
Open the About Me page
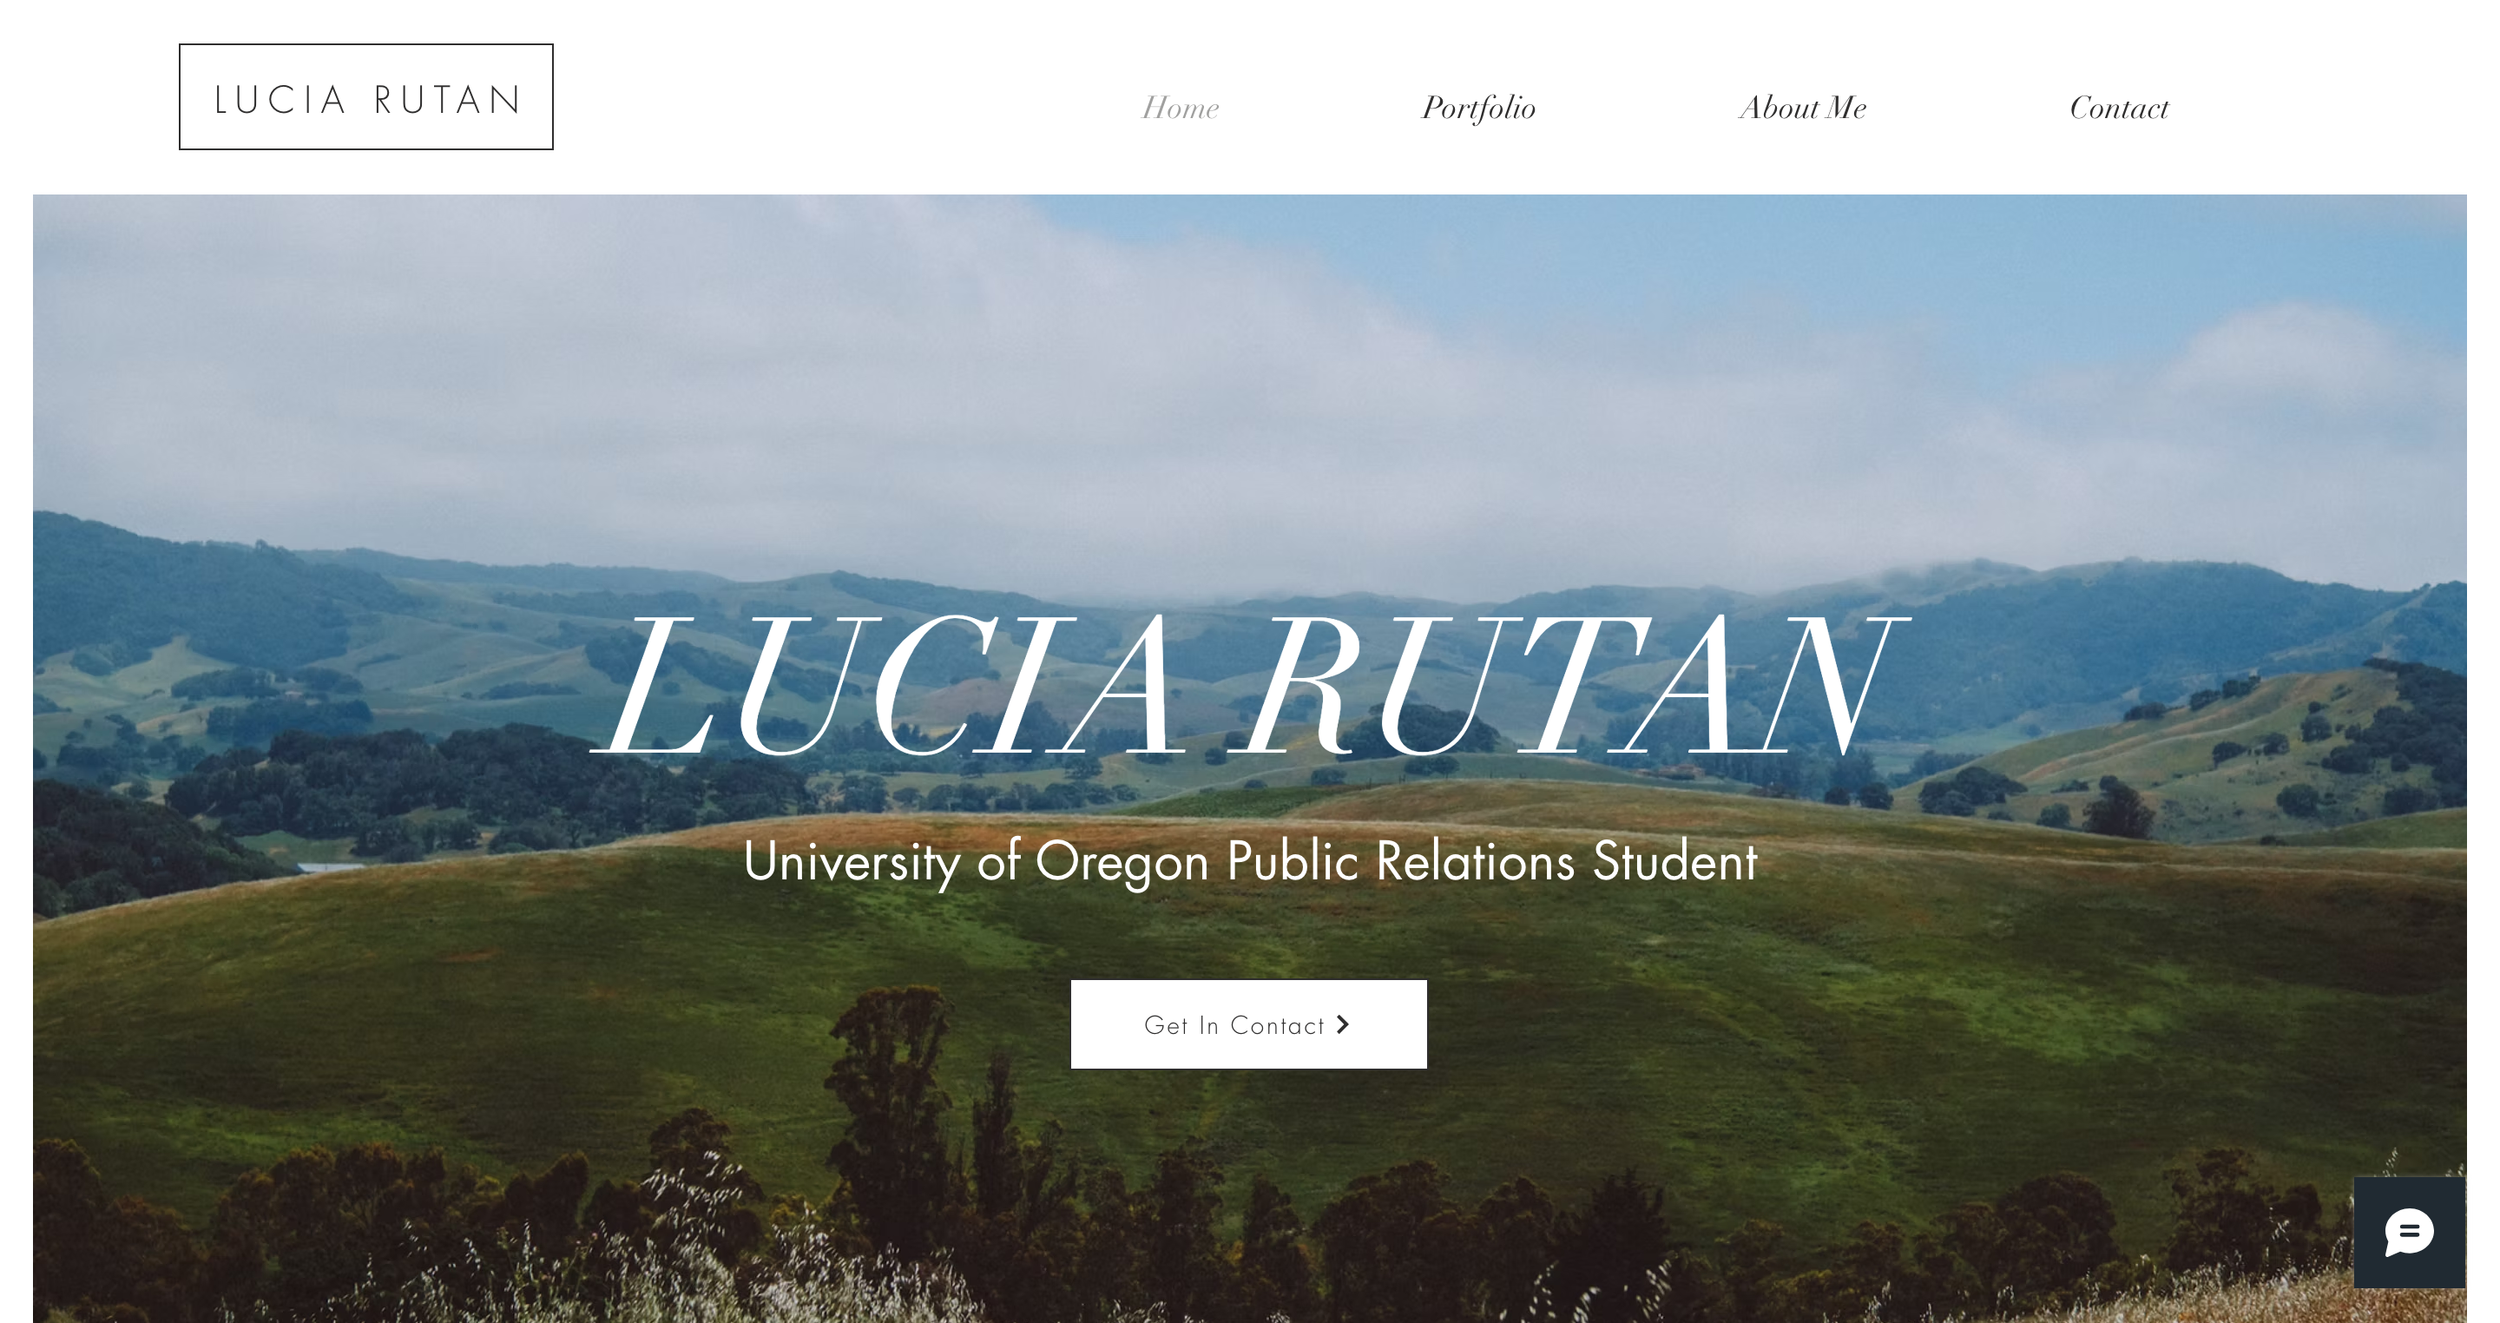click(1802, 108)
